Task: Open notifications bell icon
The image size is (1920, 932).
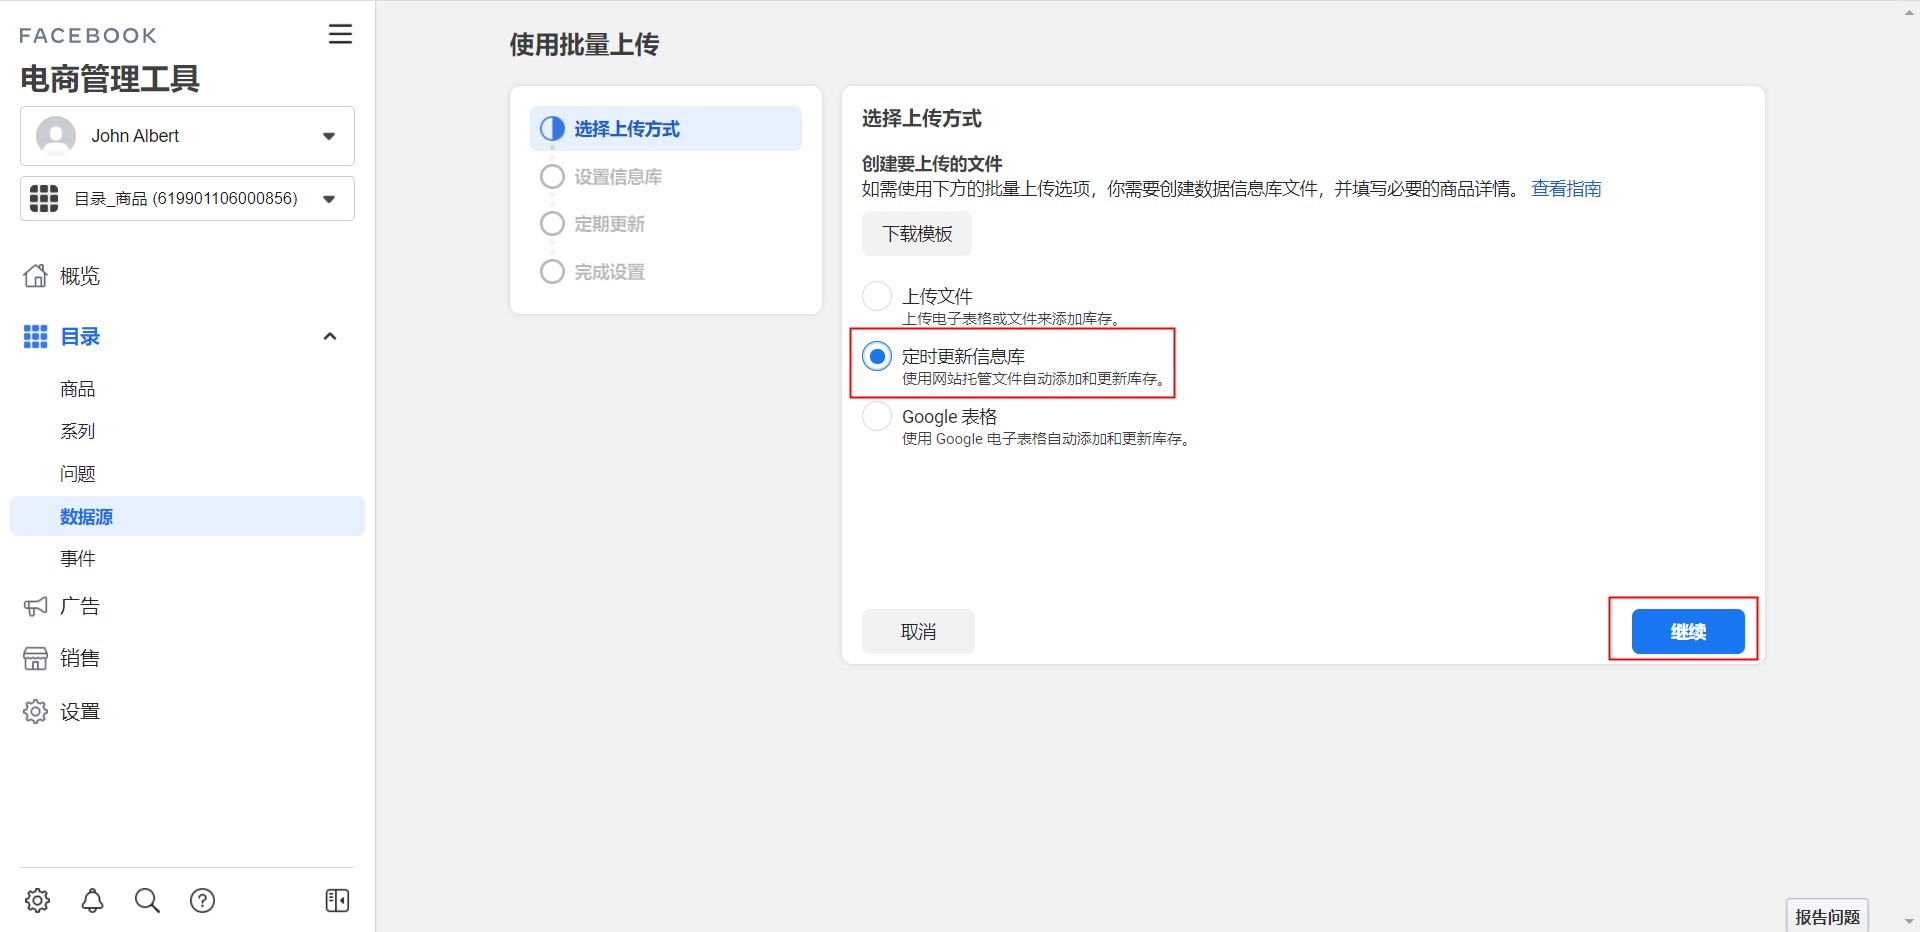Action: (92, 900)
